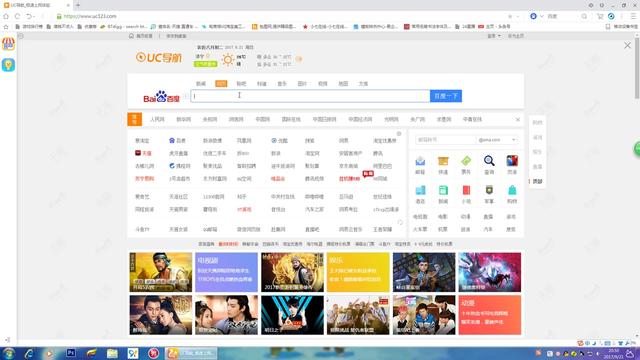Open the green calendar icon
Image resolution: width=640 pixels, height=360 pixels.
pos(443,190)
